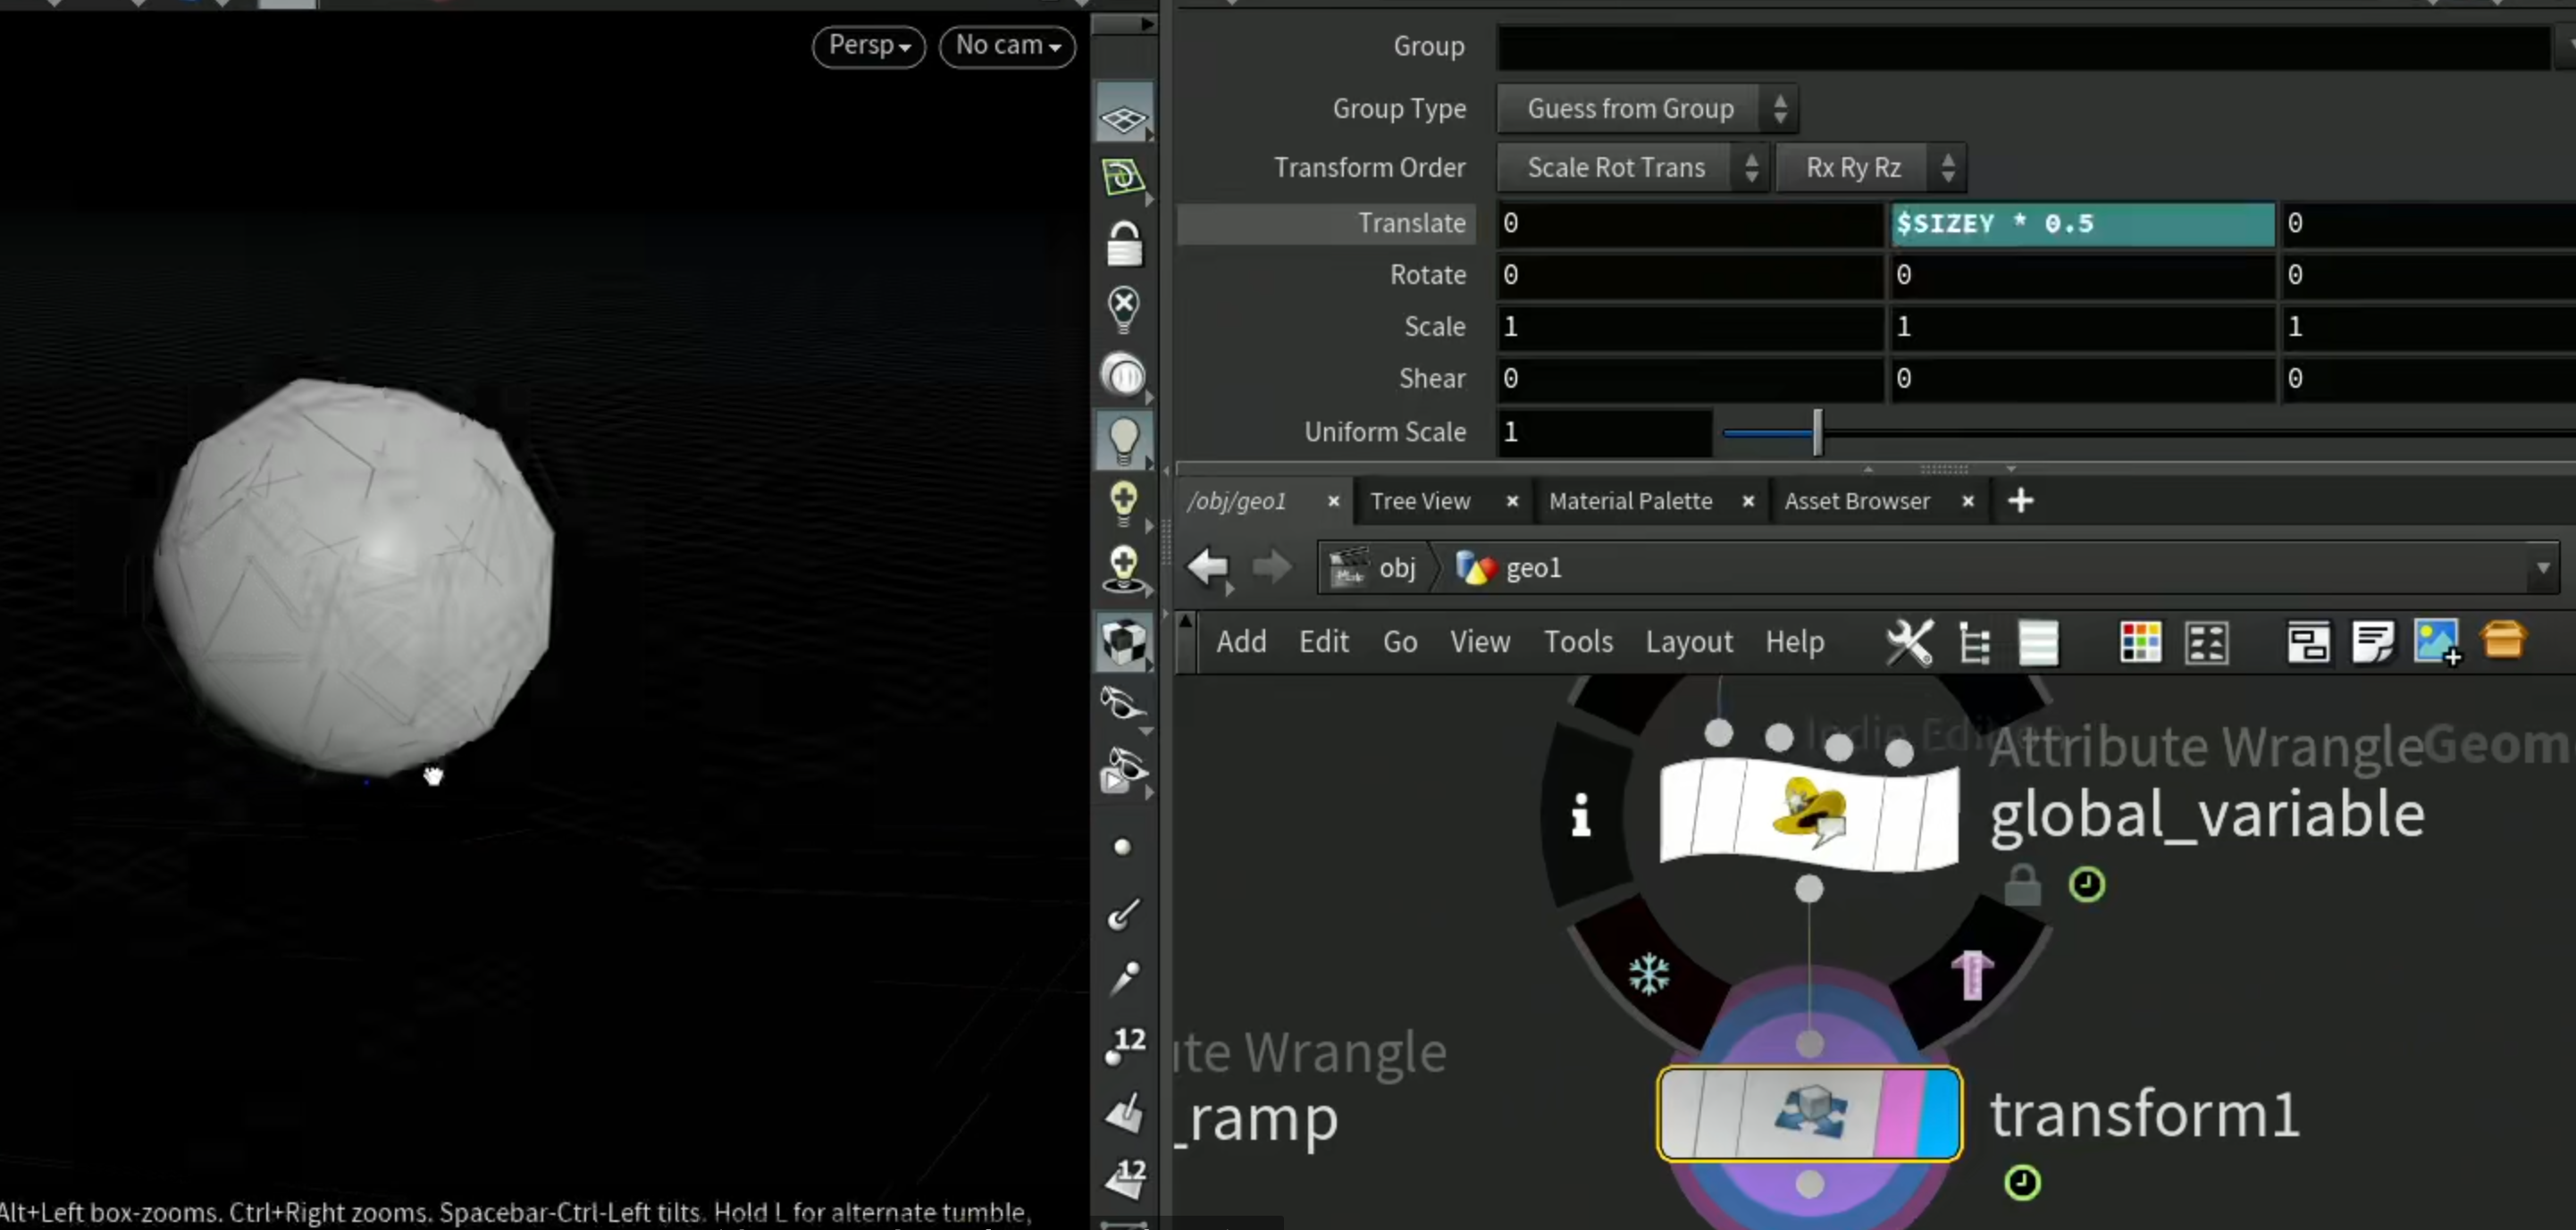Switch to the Asset Browser tab

[x=1857, y=501]
